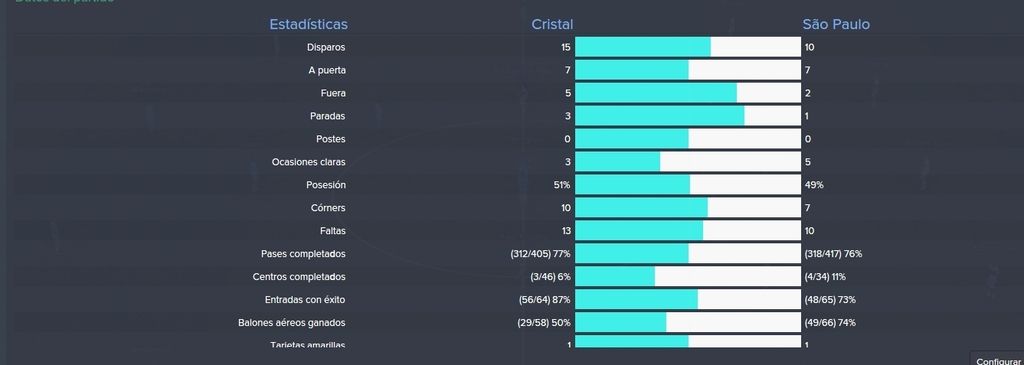Viewport: 1024px width, 365px height.
Task: Click the Fuera comparison bar
Action: [x=688, y=93]
